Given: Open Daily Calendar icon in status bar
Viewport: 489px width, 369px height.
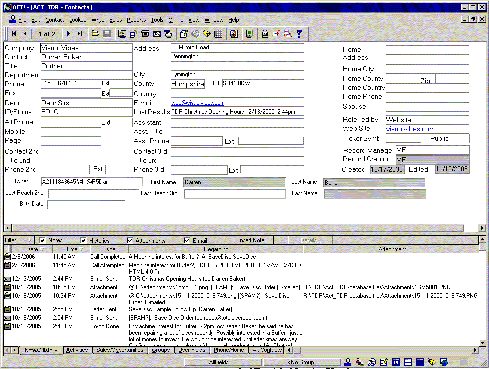Looking at the screenshot, I should 396,362.
